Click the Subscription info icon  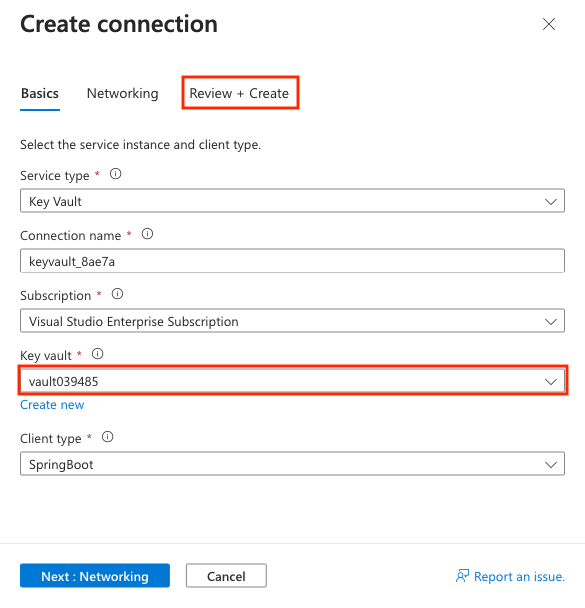(x=117, y=294)
